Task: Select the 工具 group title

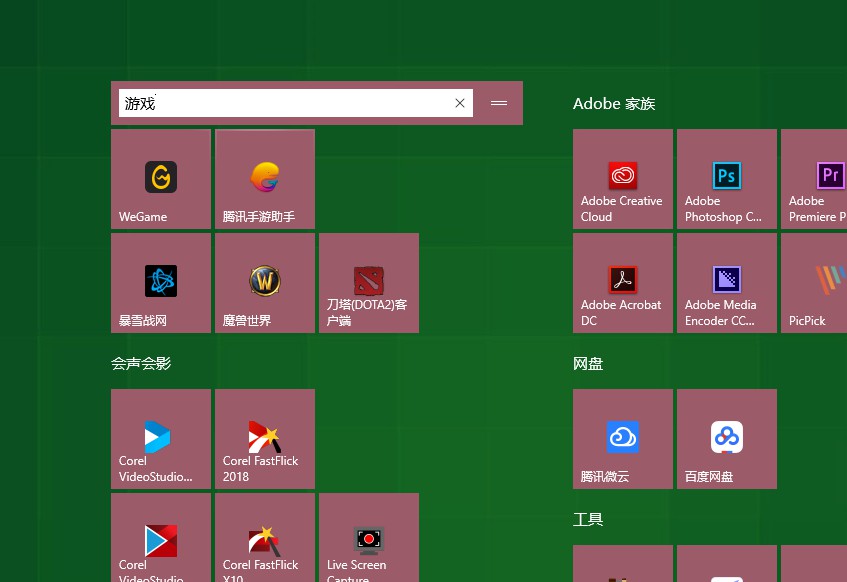Action: click(x=588, y=520)
